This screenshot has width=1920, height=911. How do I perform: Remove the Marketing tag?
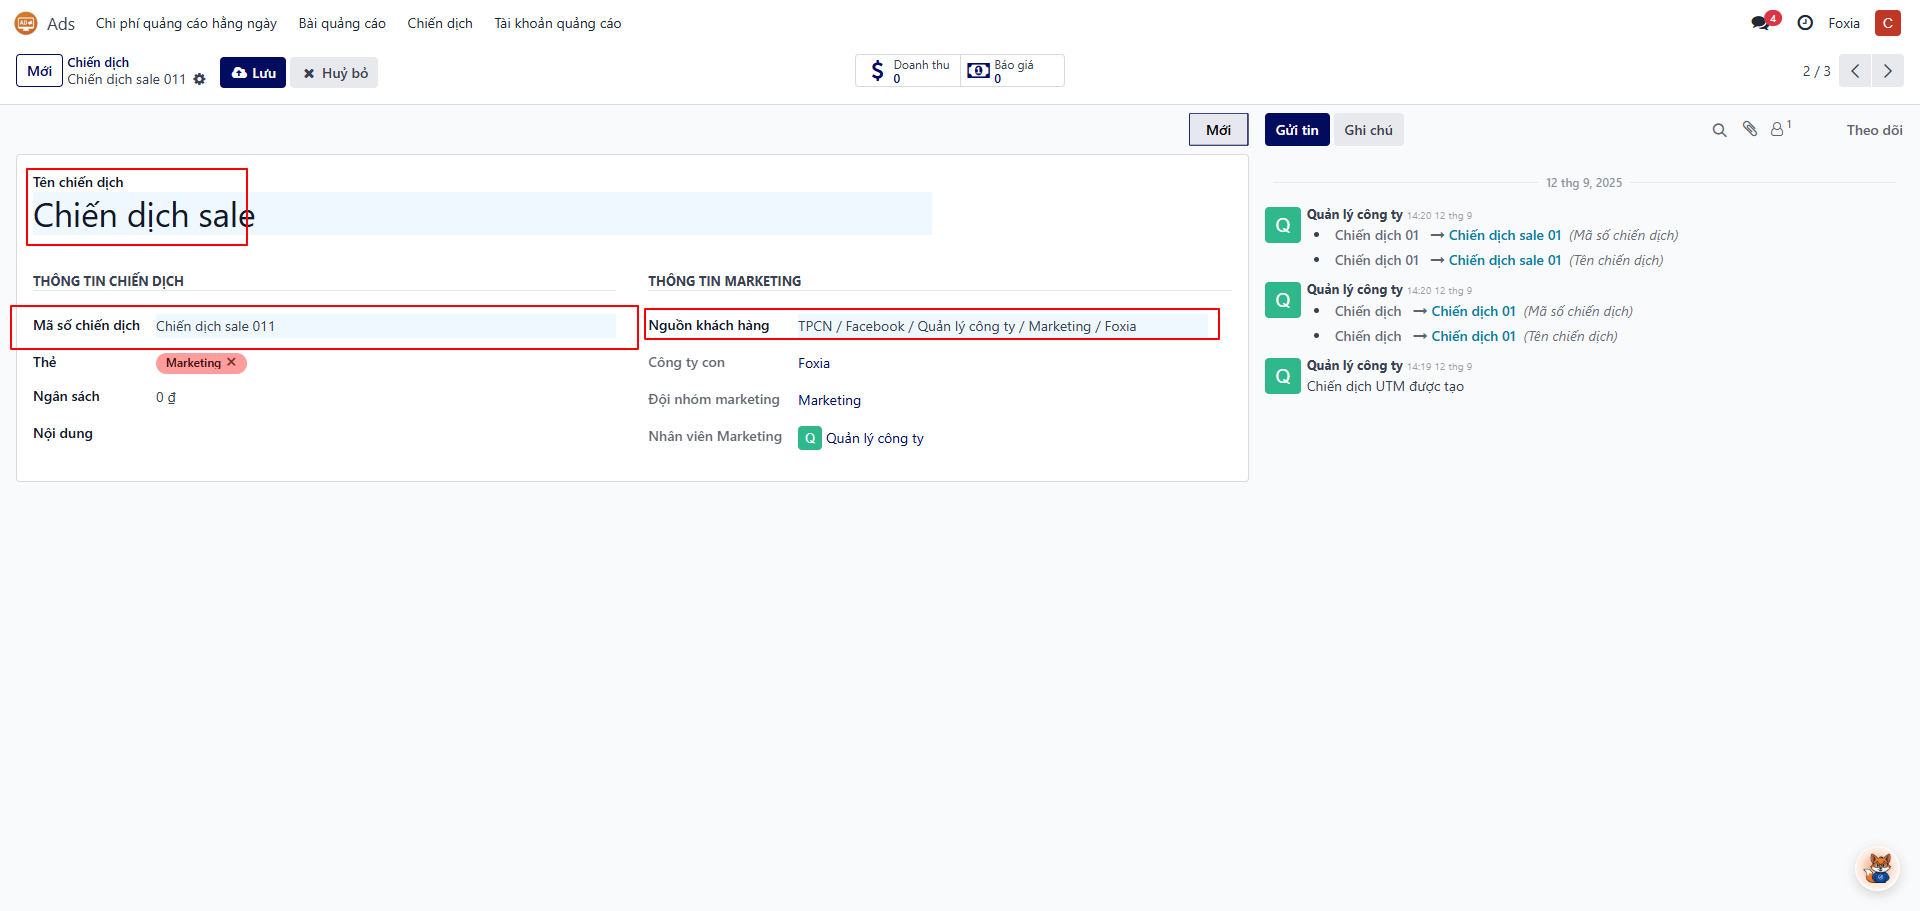[x=232, y=363]
